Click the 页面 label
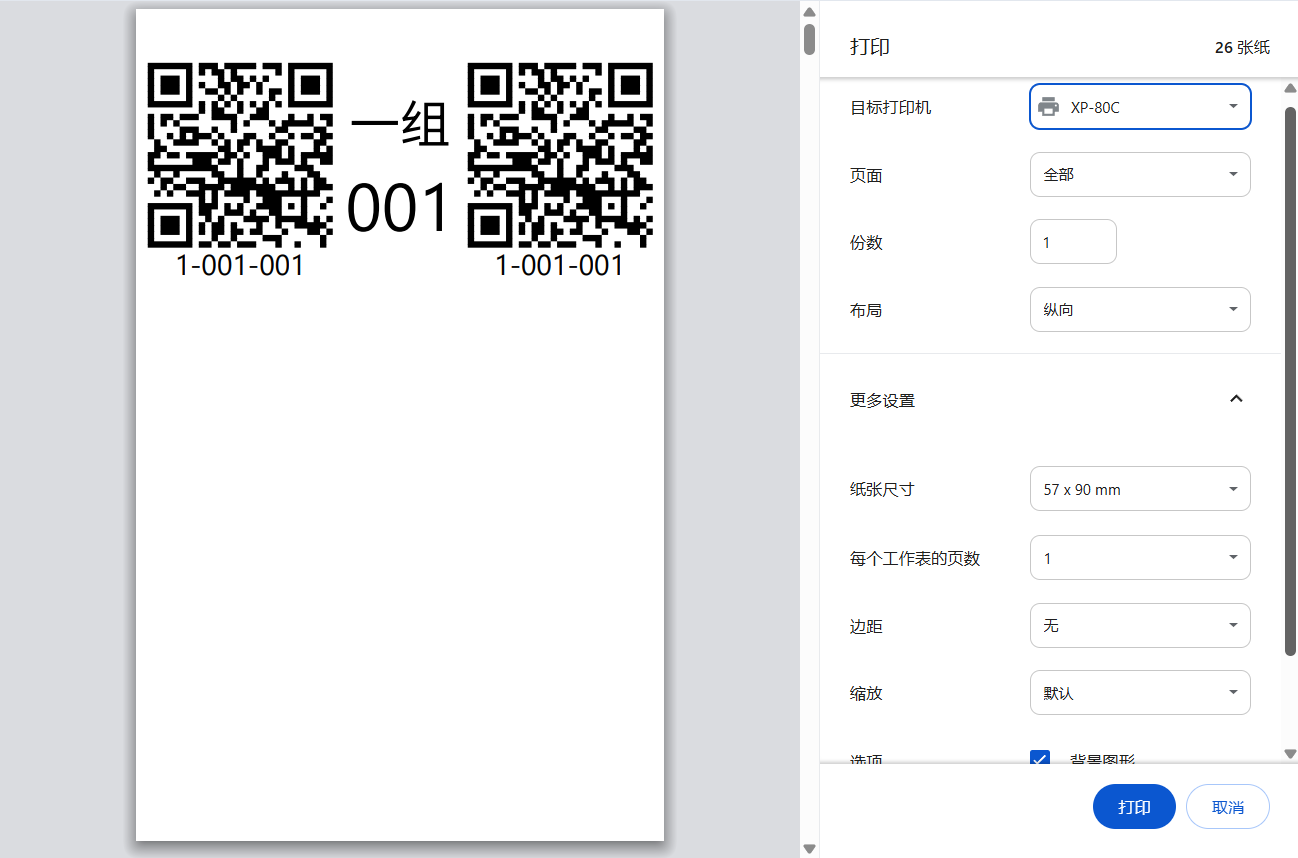Screen dimensions: 1298x858 coord(866,175)
